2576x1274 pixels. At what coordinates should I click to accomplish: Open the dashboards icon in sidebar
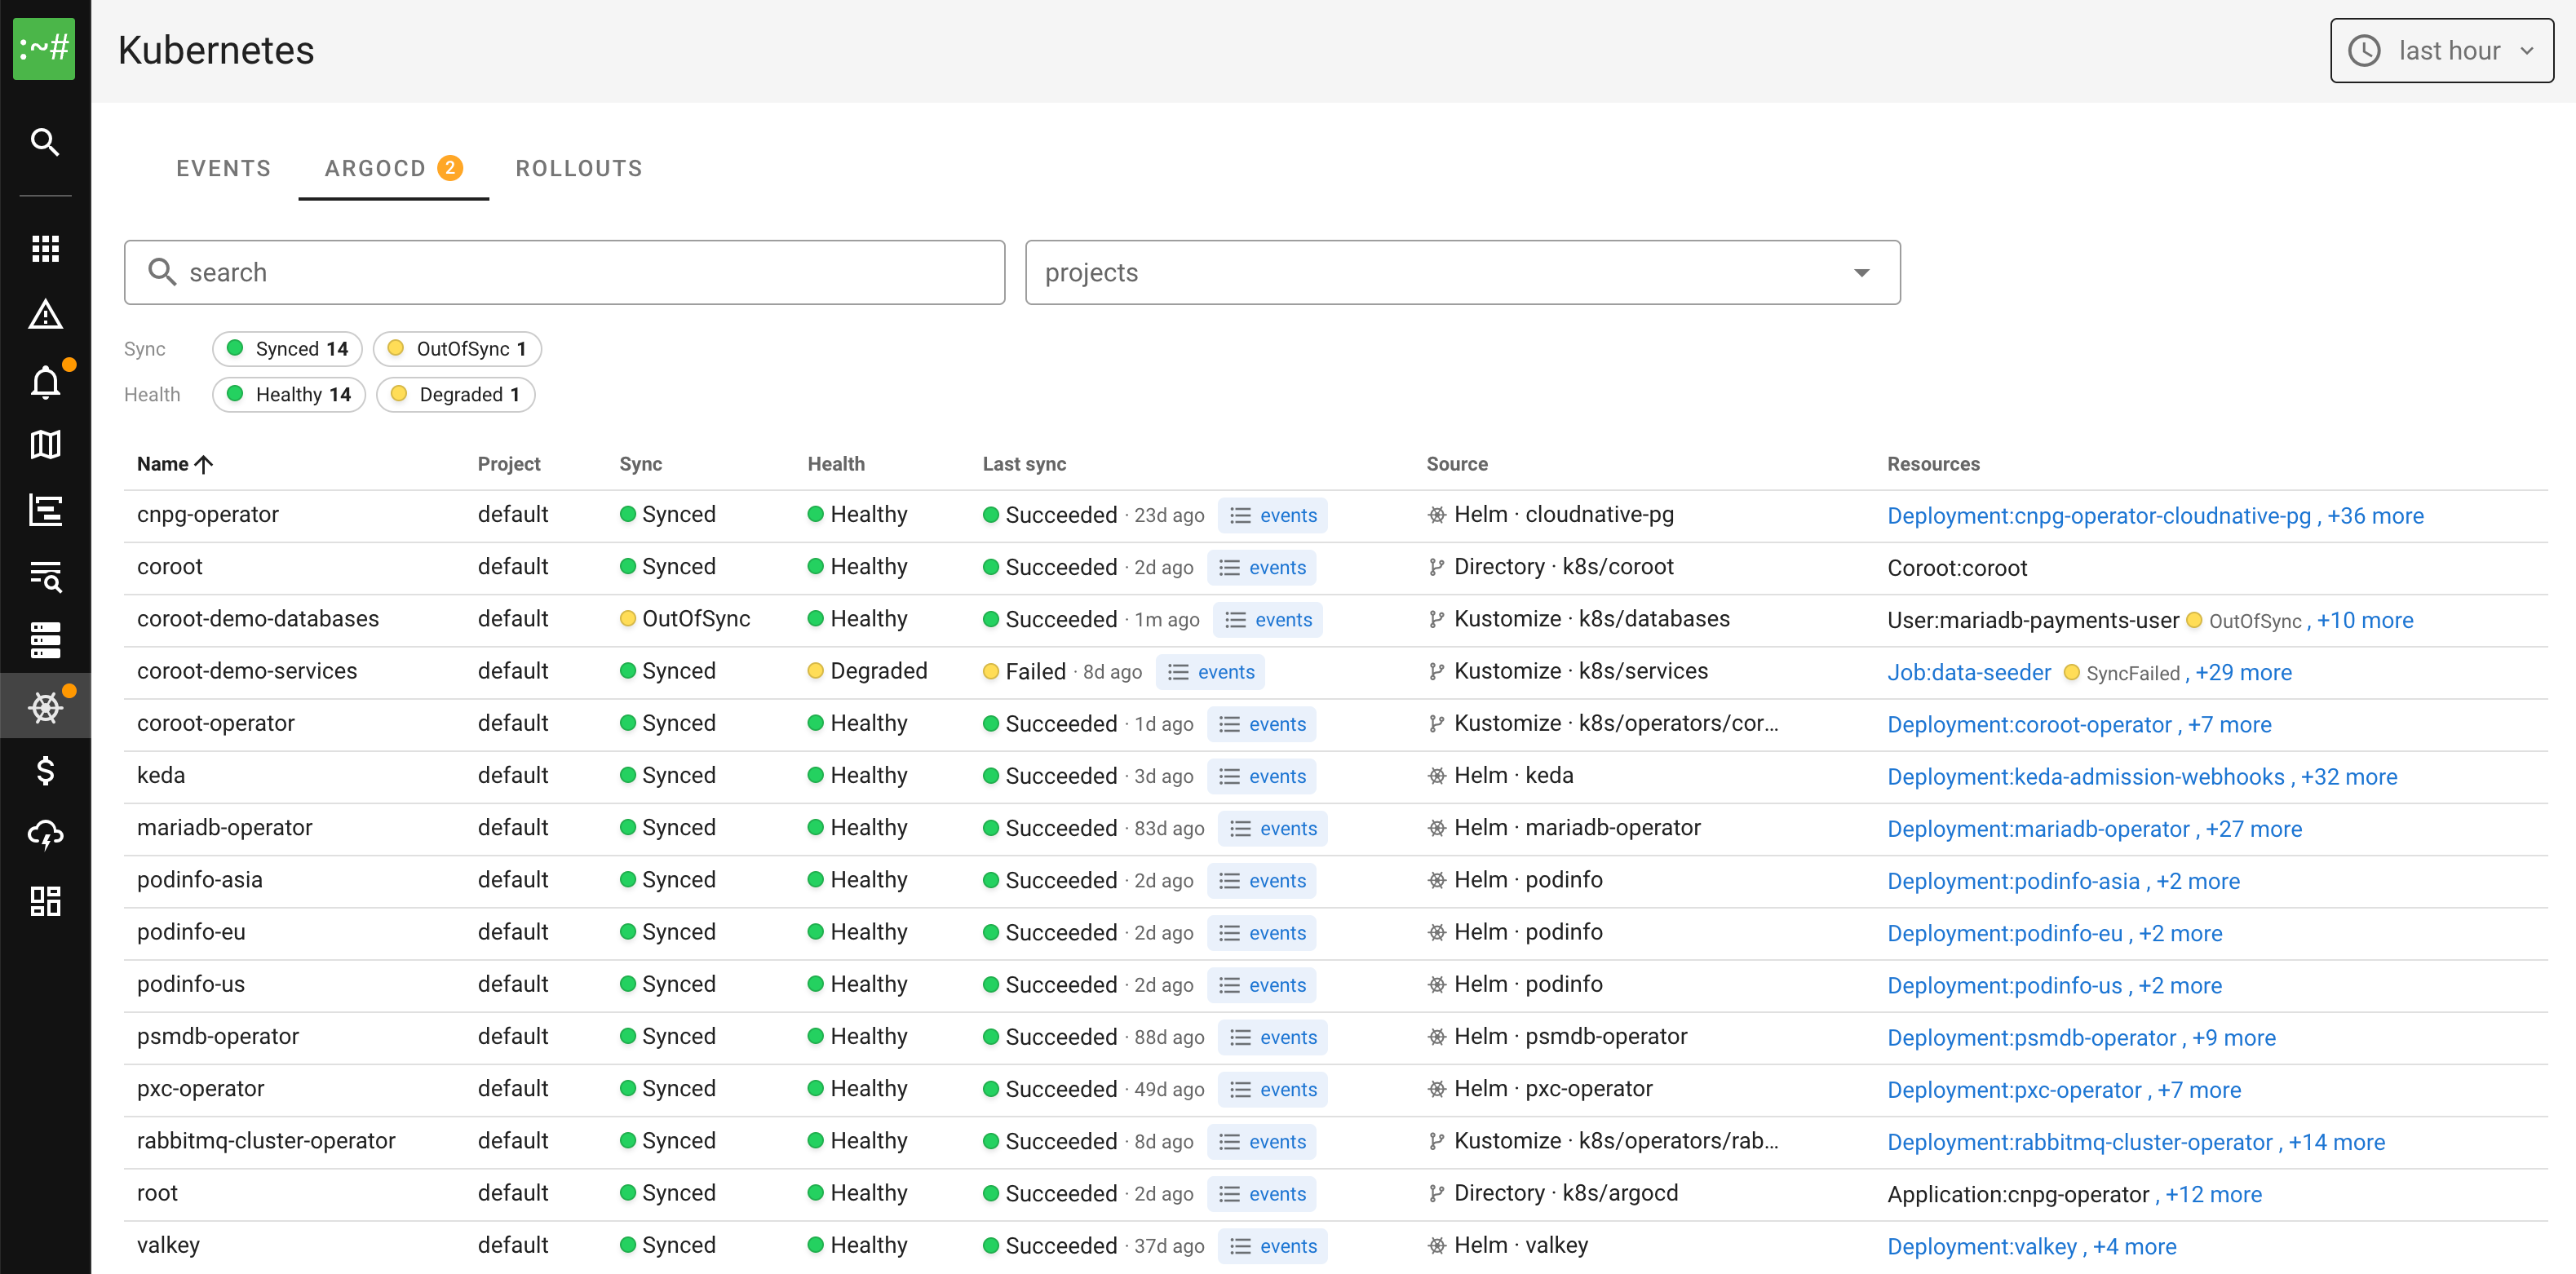click(45, 901)
